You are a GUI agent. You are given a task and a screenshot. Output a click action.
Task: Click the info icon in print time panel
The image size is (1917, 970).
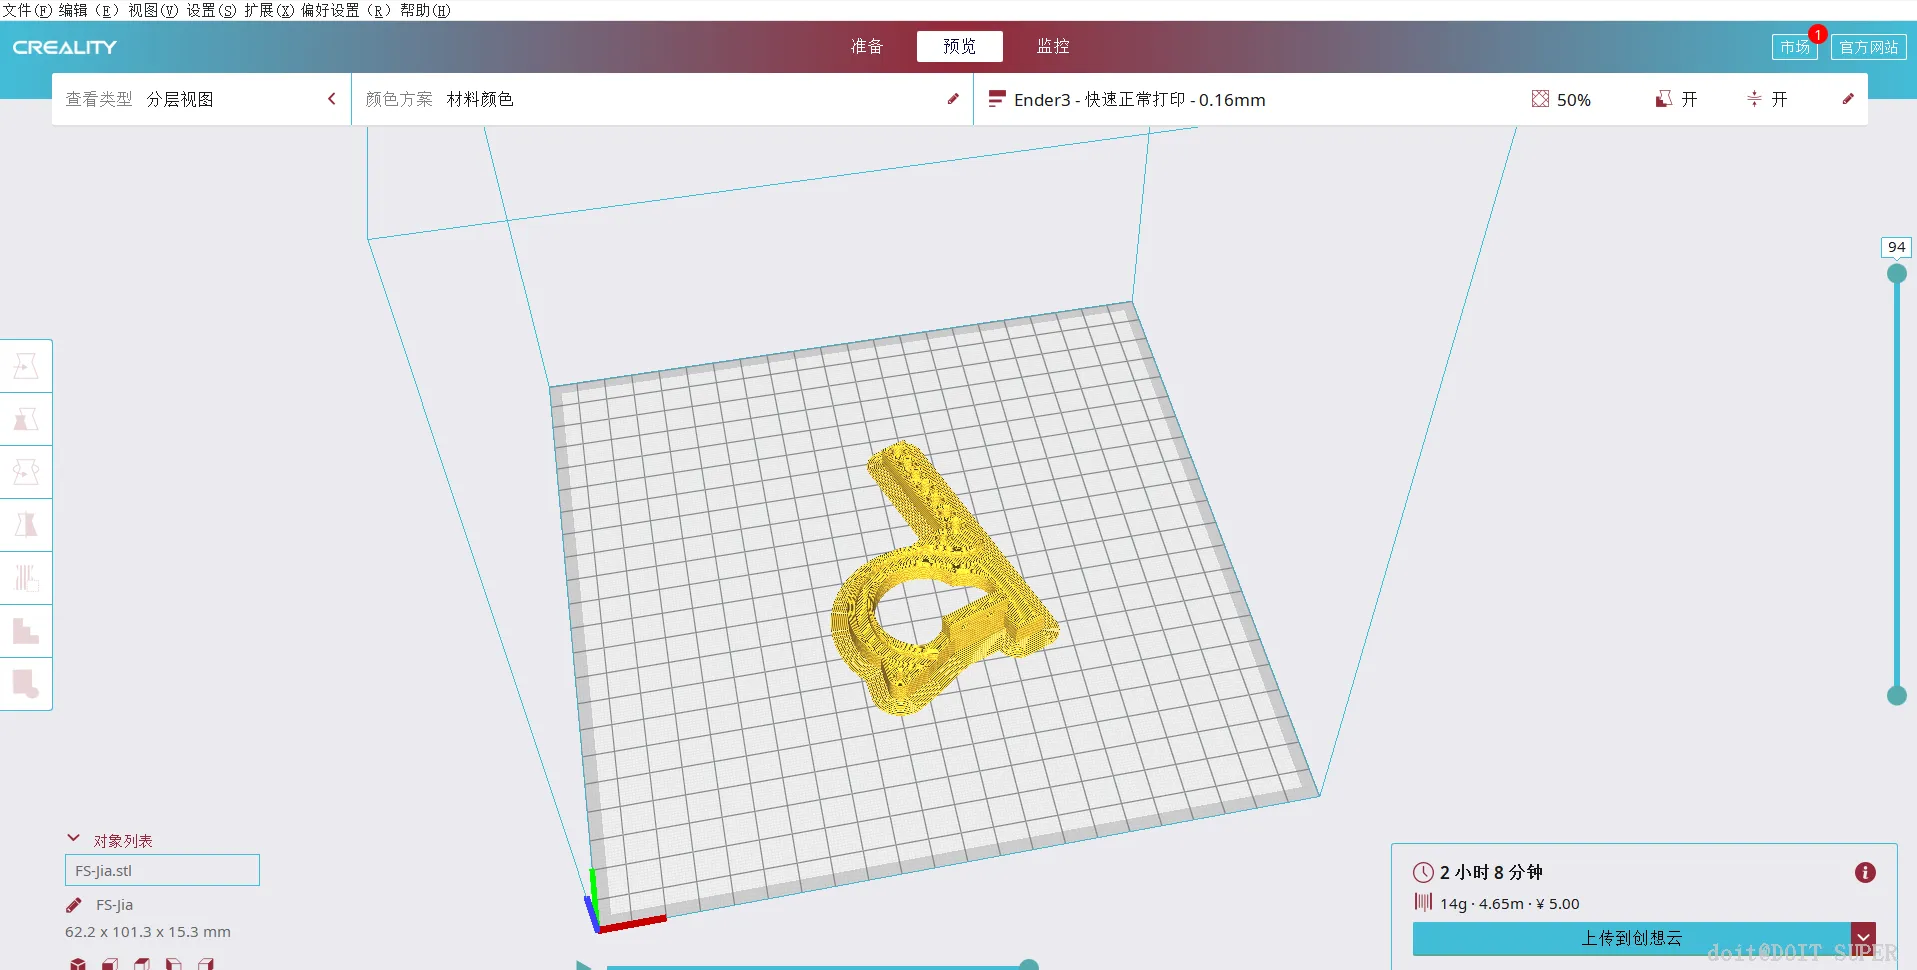1865,872
